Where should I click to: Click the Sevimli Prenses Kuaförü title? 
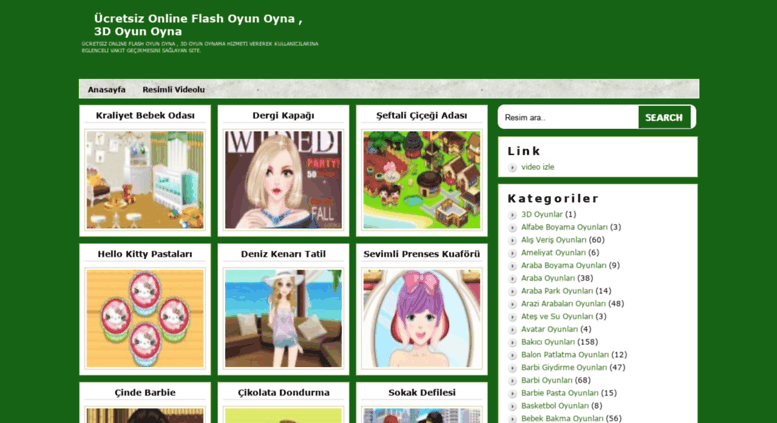(422, 254)
